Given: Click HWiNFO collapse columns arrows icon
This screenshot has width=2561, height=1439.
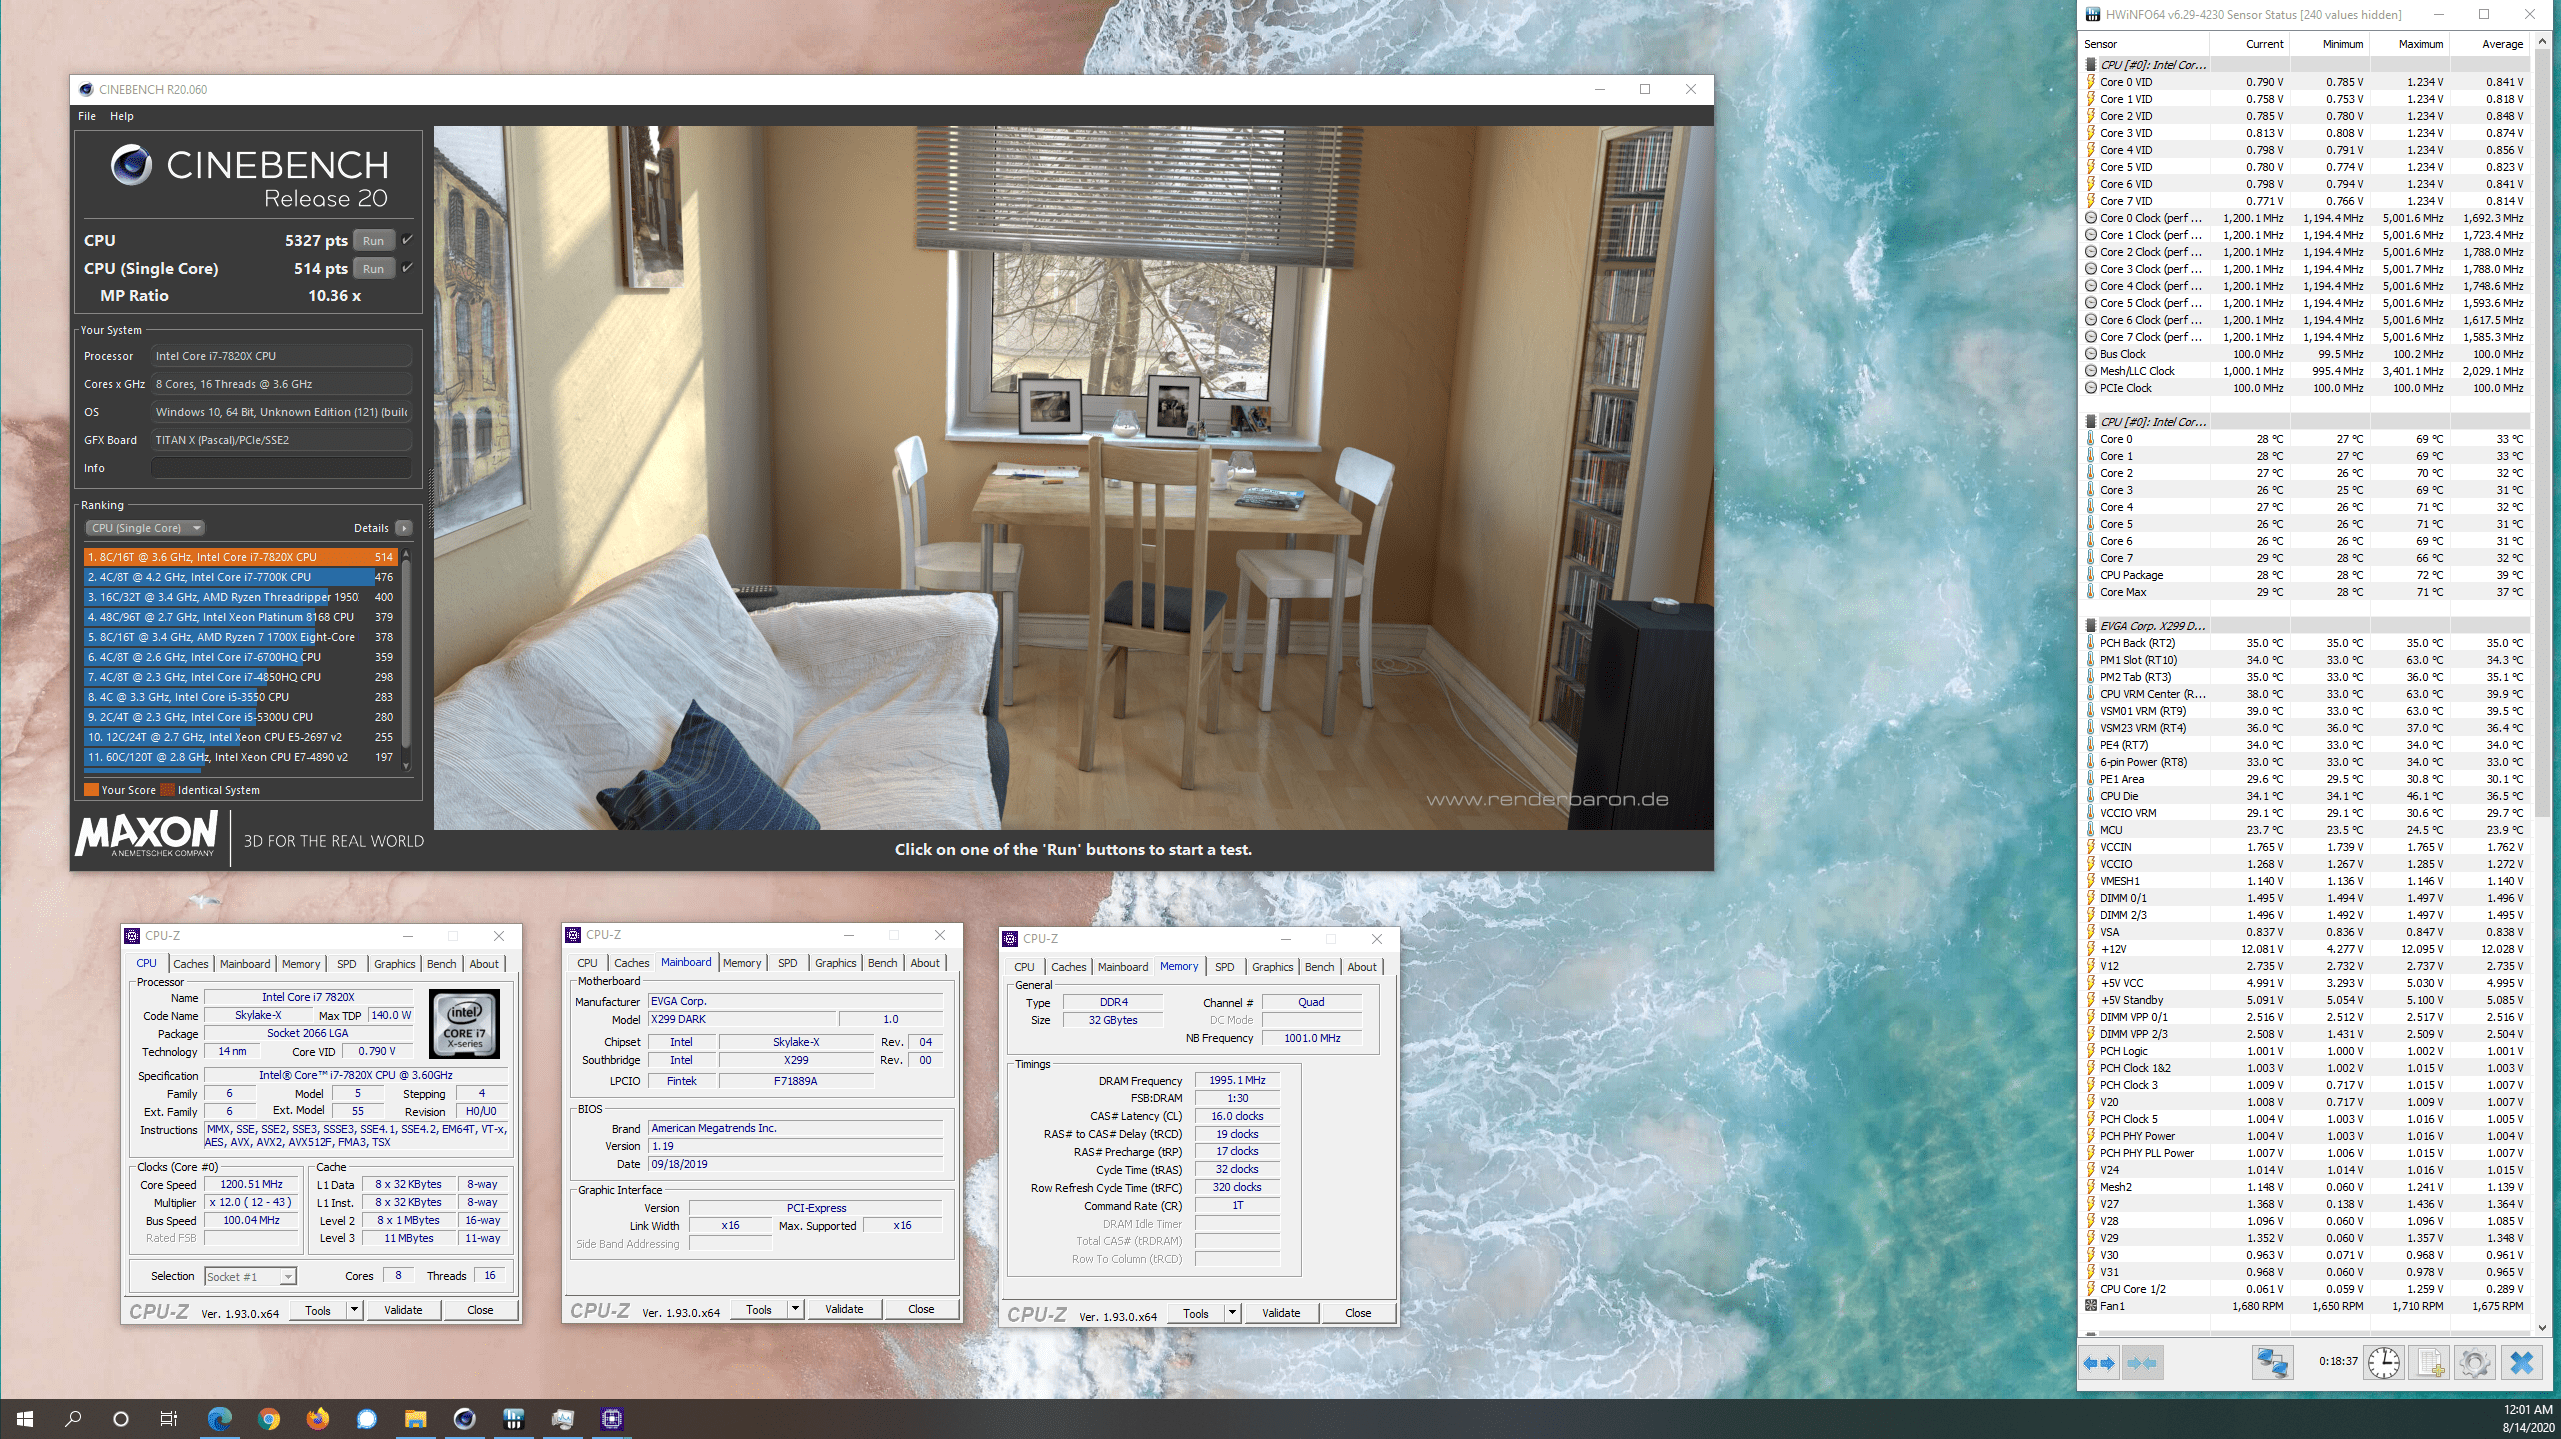Looking at the screenshot, I should (x=2142, y=1363).
